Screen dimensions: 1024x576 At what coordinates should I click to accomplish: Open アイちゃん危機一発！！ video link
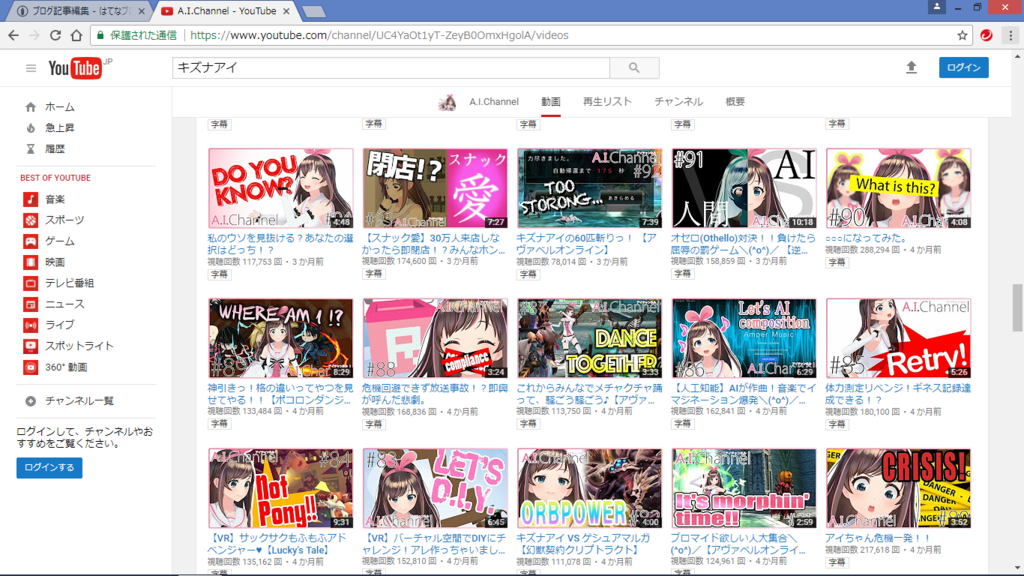coord(878,538)
